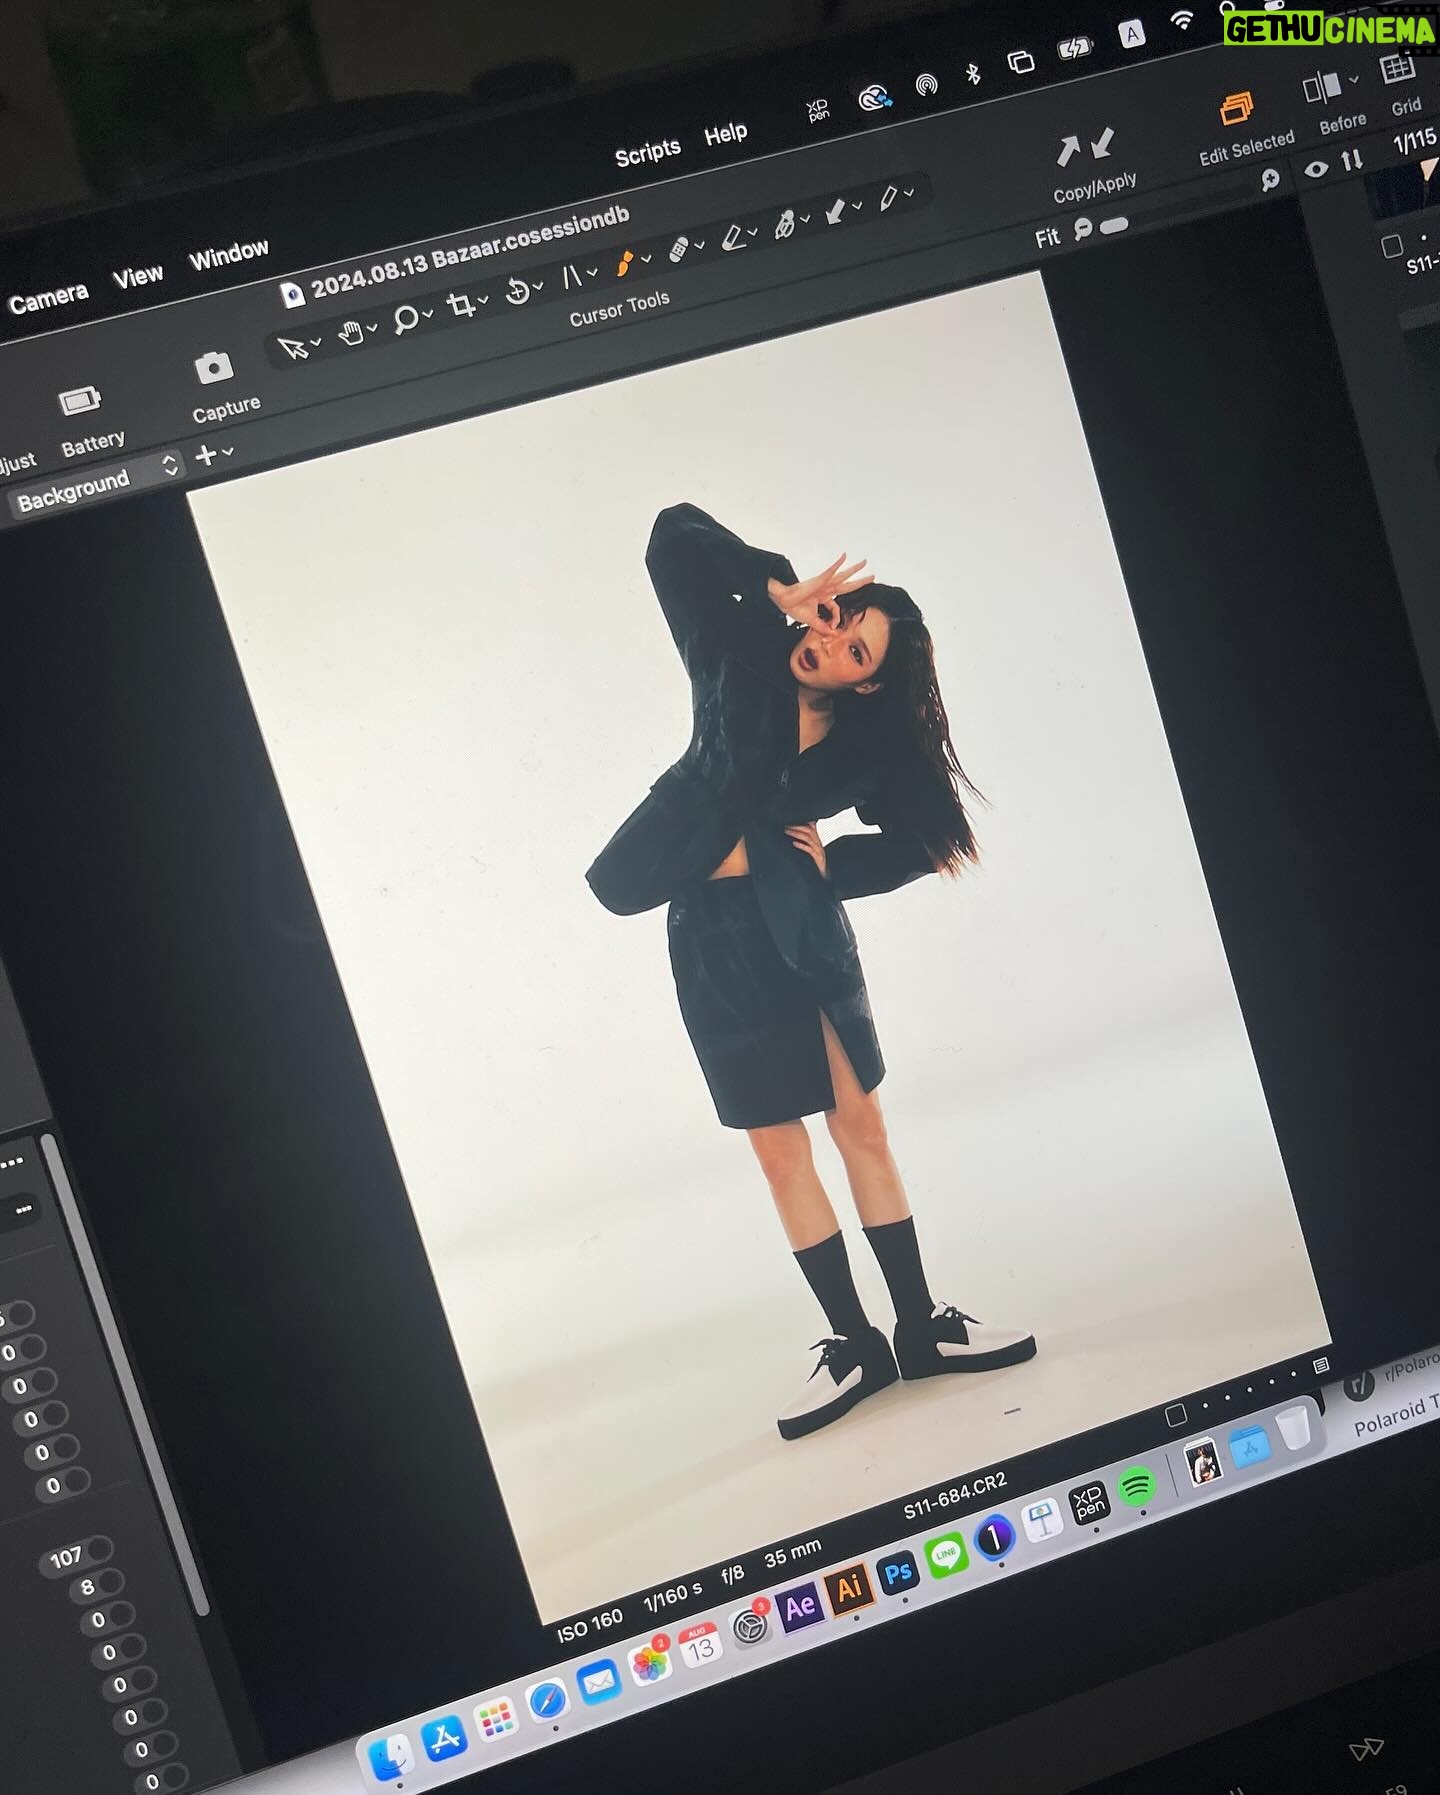Open the Before view mode chevron
This screenshot has width=1440, height=1795.
tap(1354, 79)
